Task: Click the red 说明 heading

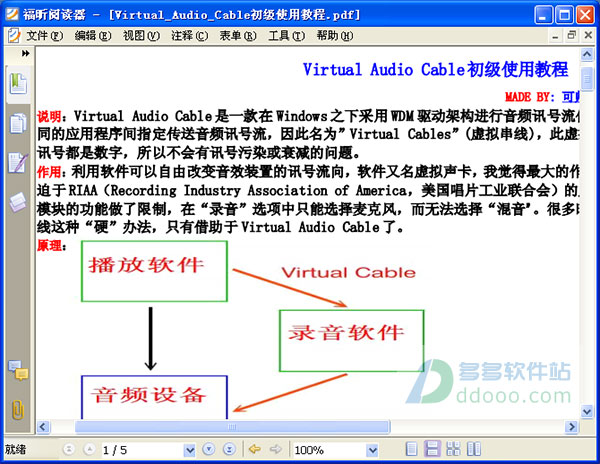Action: 49,116
